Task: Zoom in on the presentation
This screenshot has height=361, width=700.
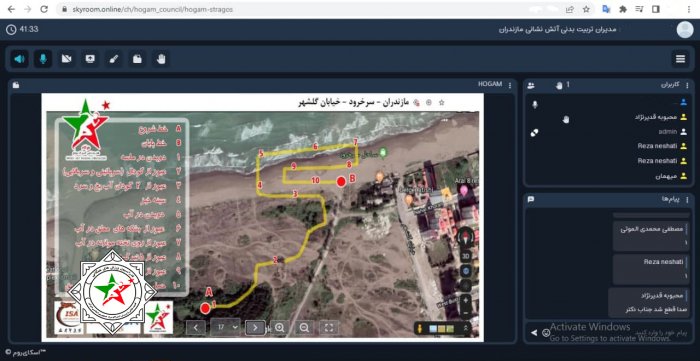Action: point(279,328)
